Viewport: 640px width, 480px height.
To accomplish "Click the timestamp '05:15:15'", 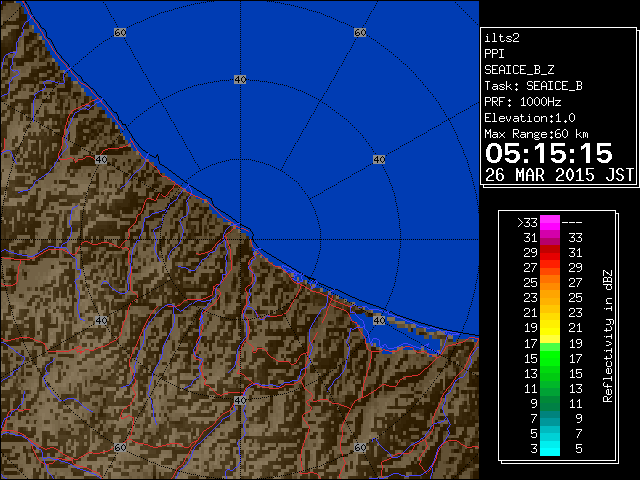I will pyautogui.click(x=549, y=153).
